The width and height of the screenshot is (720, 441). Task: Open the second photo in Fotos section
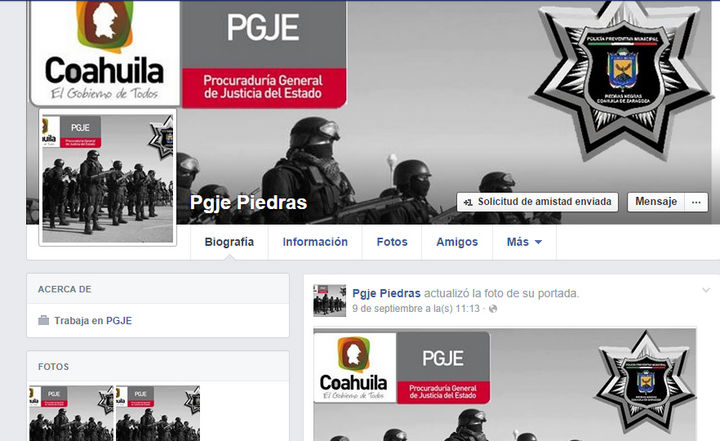tap(158, 413)
